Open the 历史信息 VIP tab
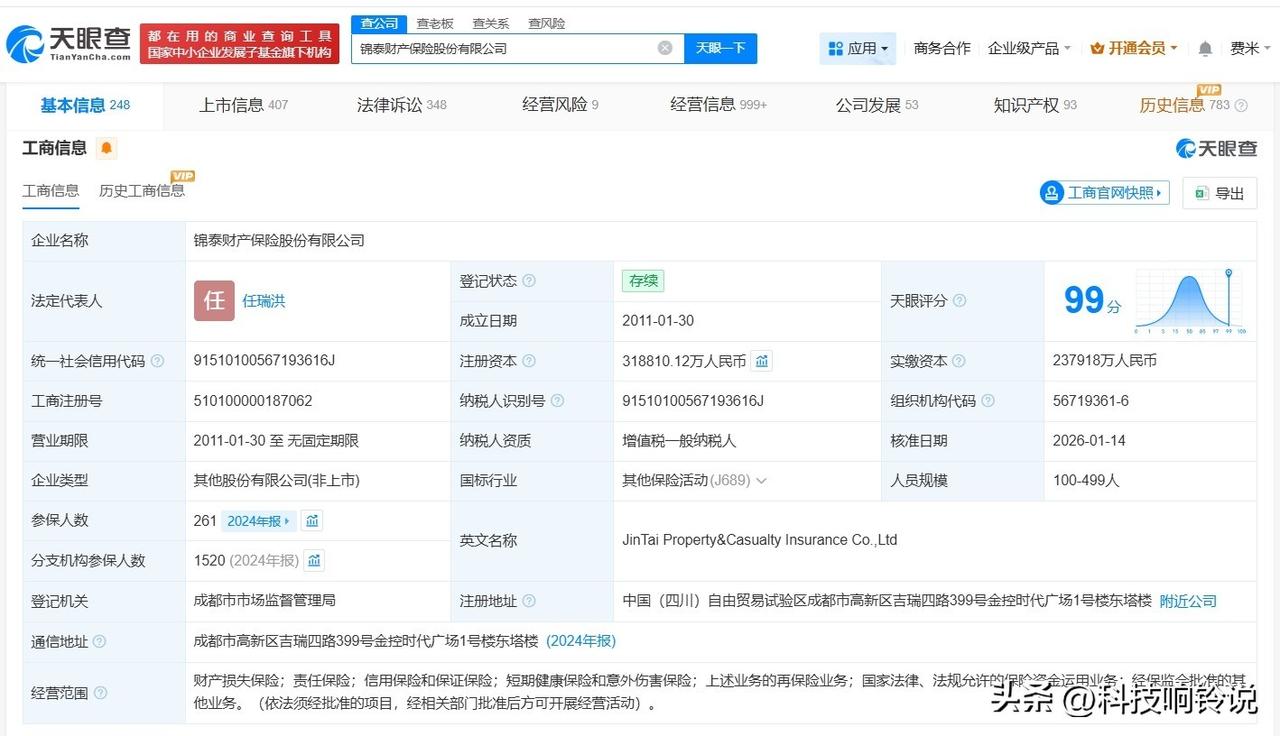The width and height of the screenshot is (1280, 736). pos(1185,105)
